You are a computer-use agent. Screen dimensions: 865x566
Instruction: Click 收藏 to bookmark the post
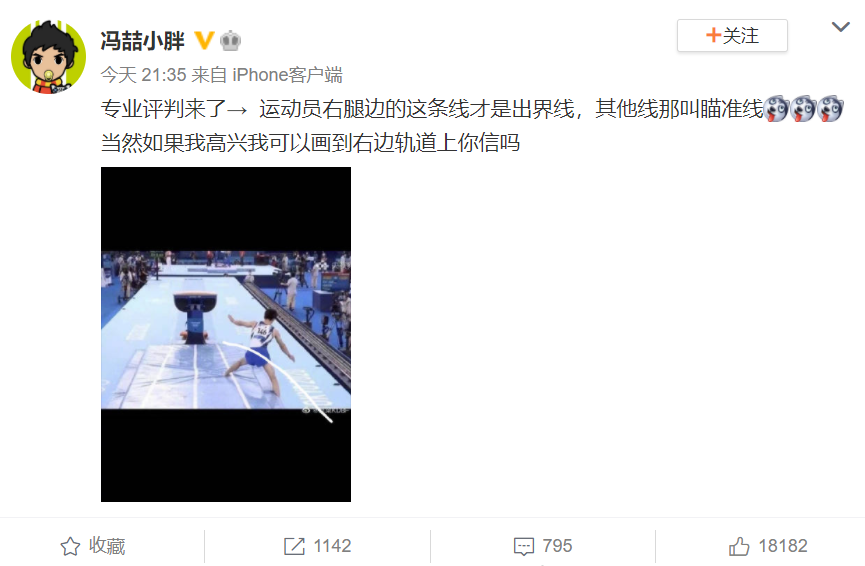tap(107, 546)
